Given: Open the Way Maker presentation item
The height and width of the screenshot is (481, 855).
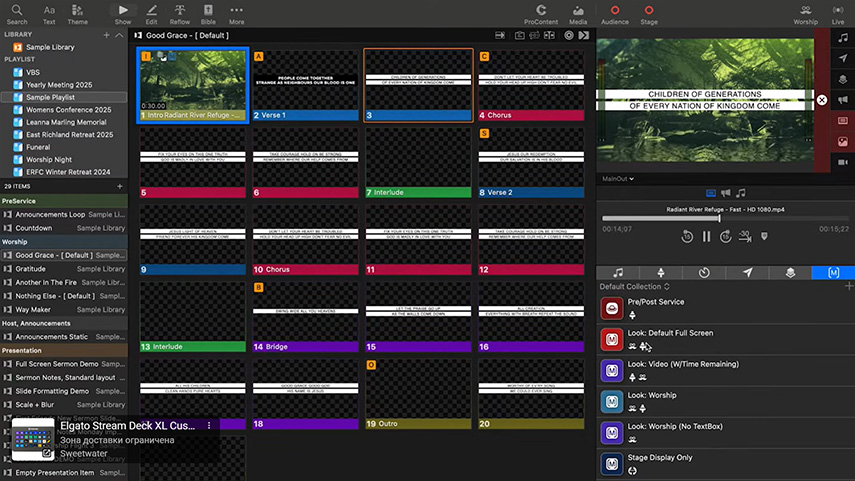Looking at the screenshot, I should tap(64, 310).
